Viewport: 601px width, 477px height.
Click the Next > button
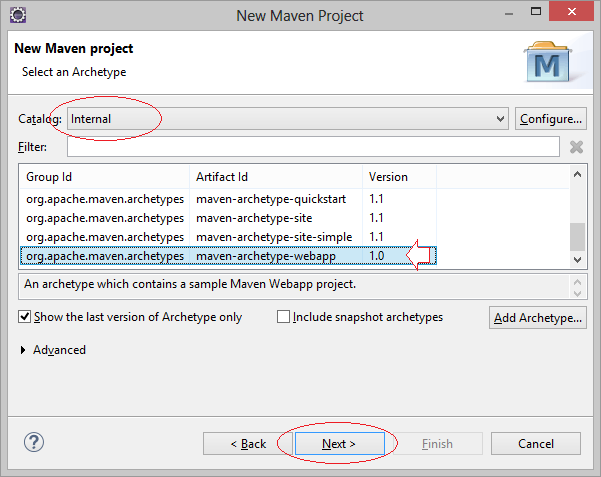[x=340, y=444]
